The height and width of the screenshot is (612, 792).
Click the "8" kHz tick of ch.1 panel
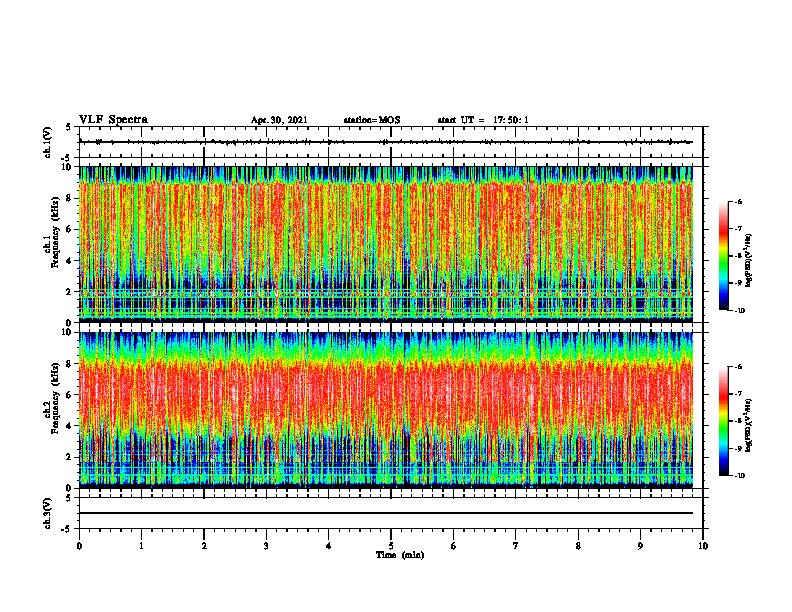pos(70,198)
